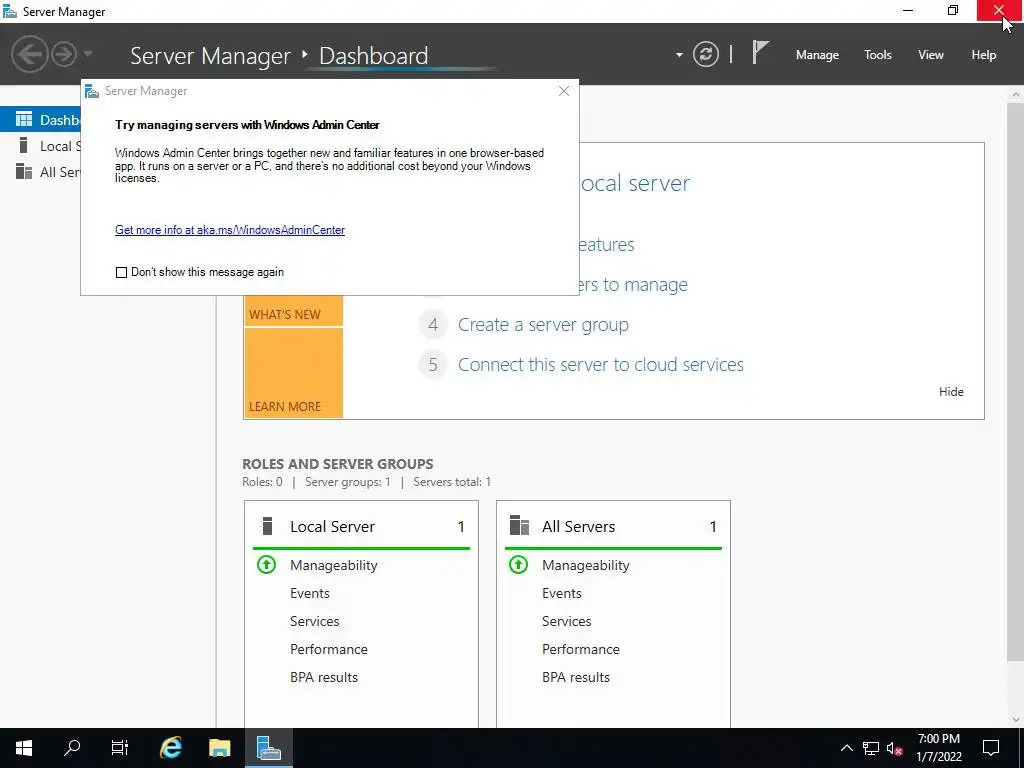
Task: Open the Tools menu
Action: click(x=878, y=55)
